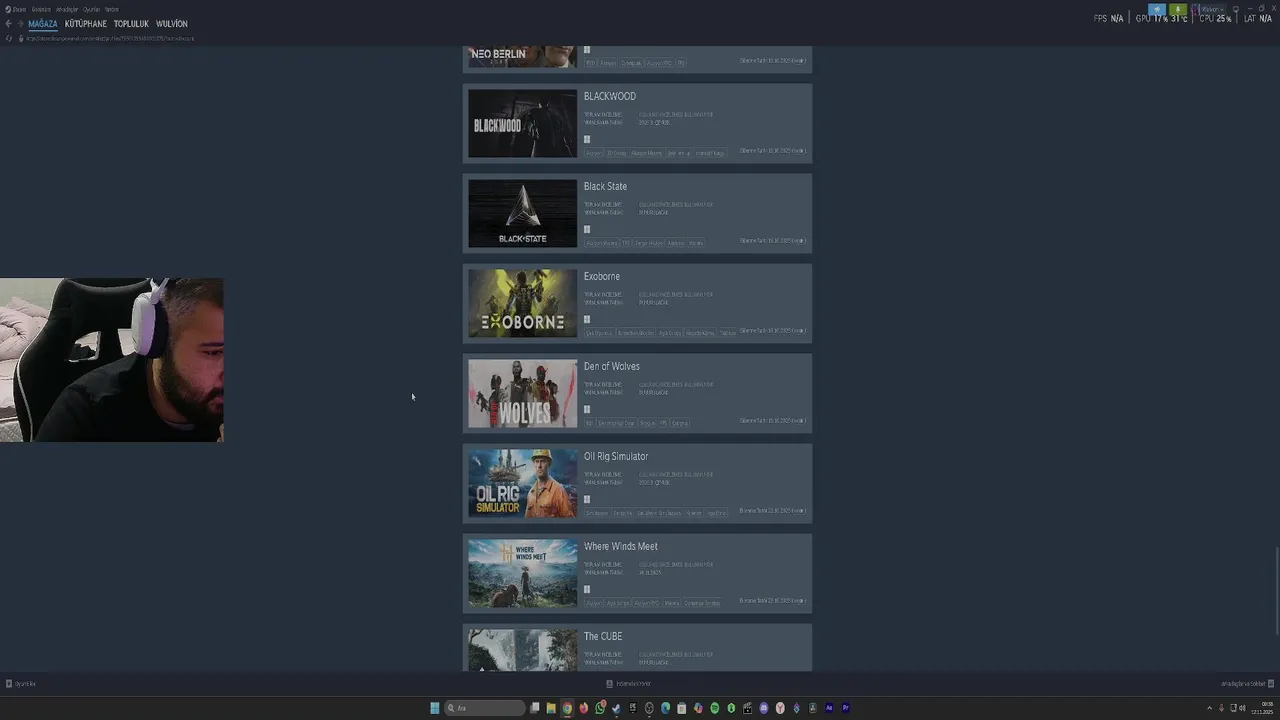1280x720 pixels.
Task: Open the Oil Rig Simulator title link
Action: click(616, 456)
